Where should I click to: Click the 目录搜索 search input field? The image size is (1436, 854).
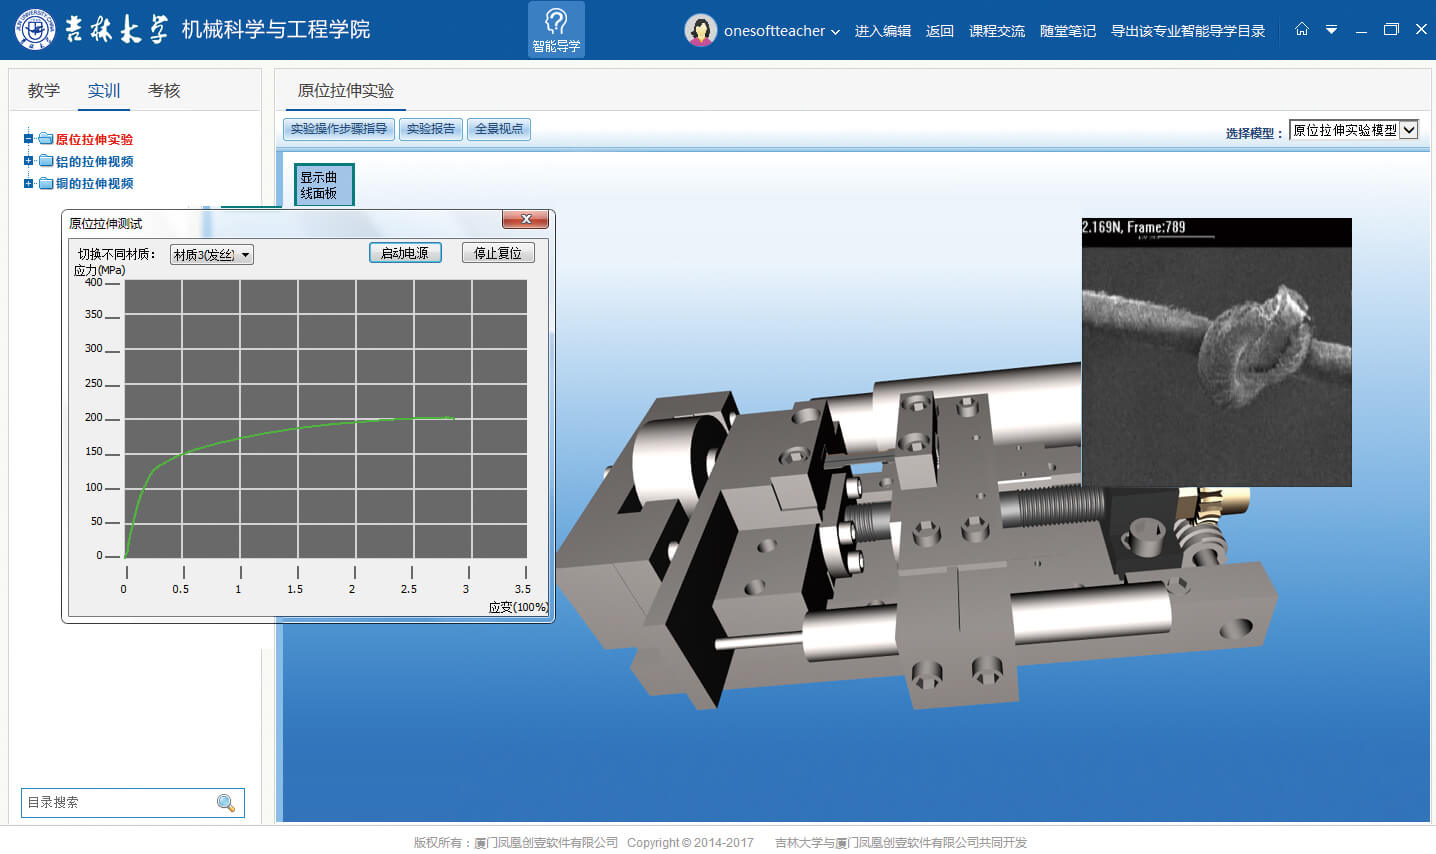click(x=118, y=803)
